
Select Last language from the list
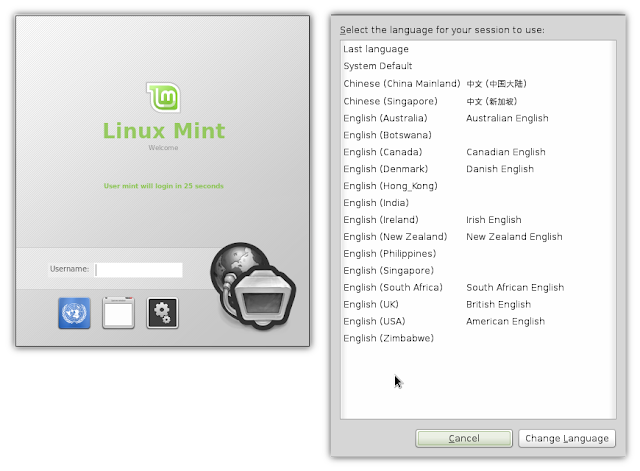pos(376,49)
